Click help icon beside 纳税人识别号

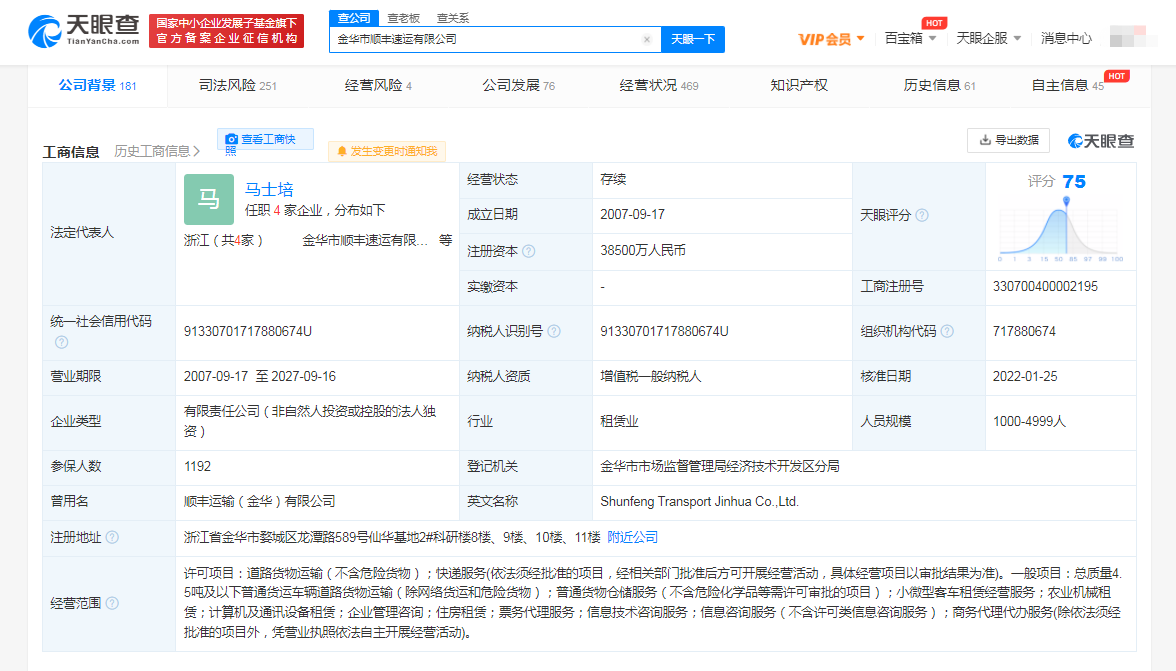point(554,332)
